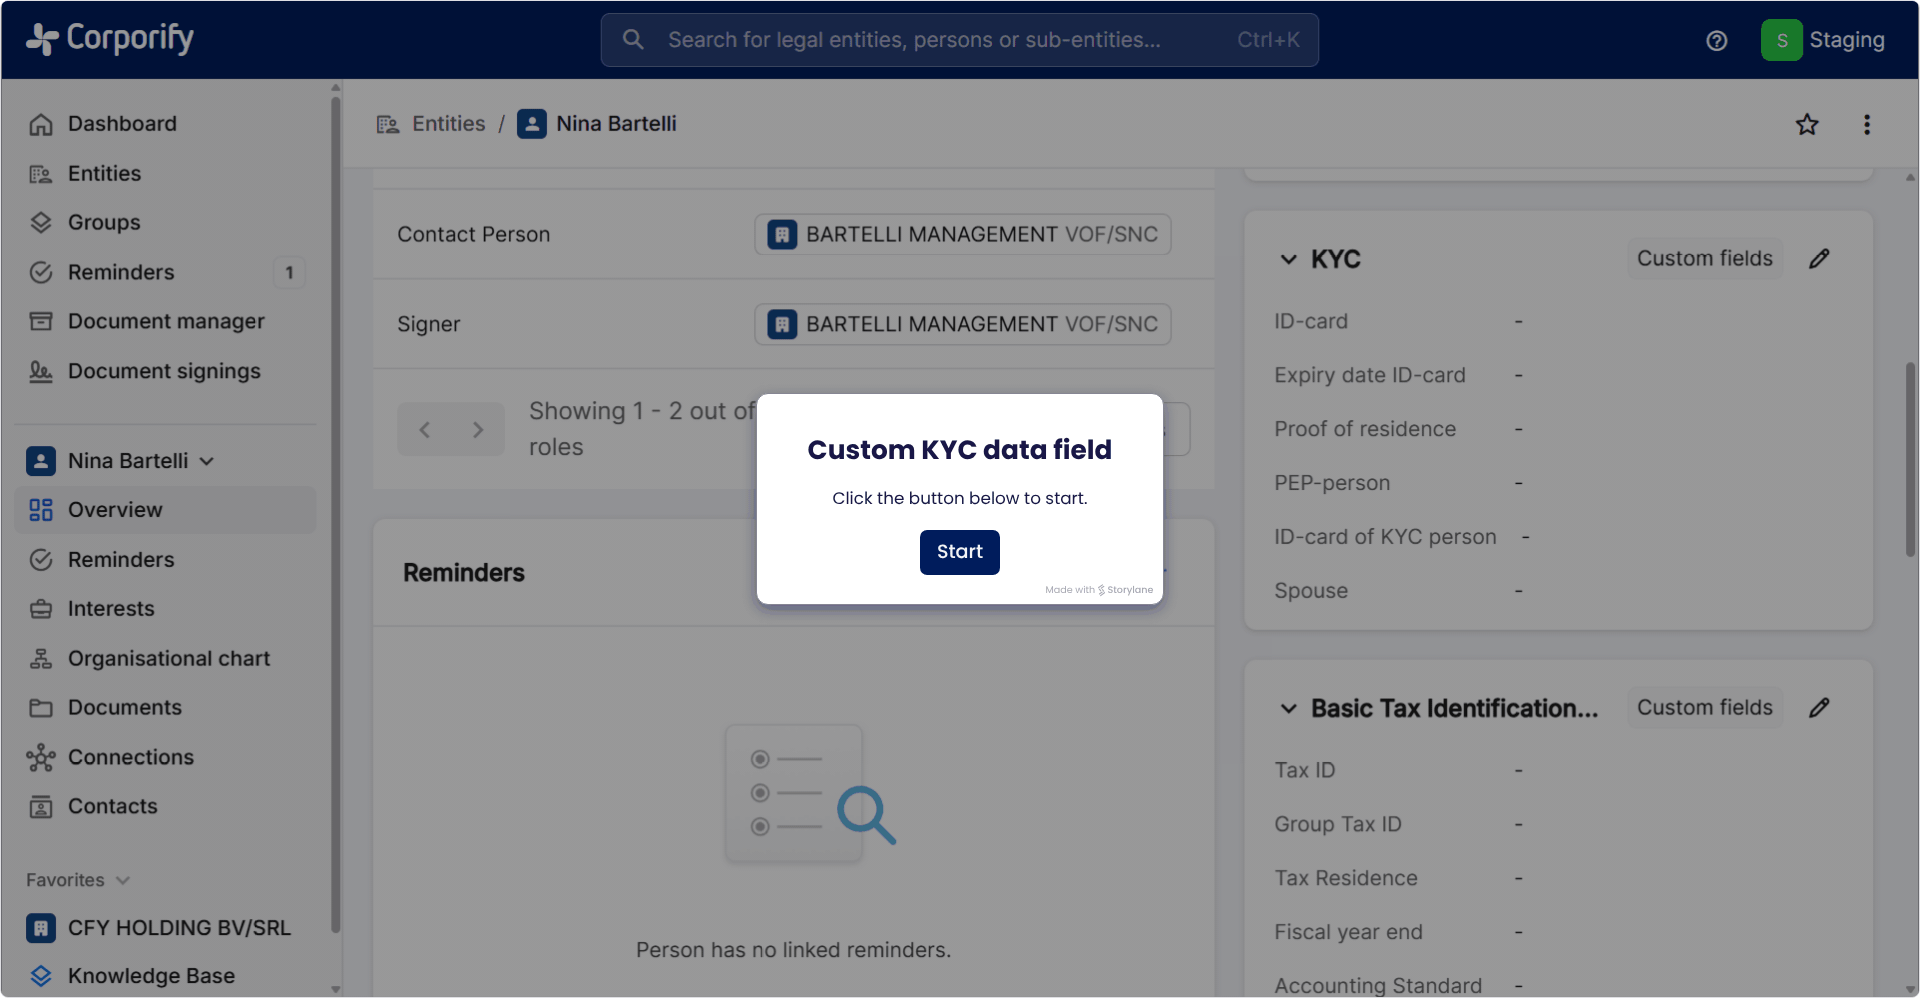This screenshot has width=1920, height=998.
Task: Edit Basic Tax Identification with pencil icon
Action: coord(1819,708)
